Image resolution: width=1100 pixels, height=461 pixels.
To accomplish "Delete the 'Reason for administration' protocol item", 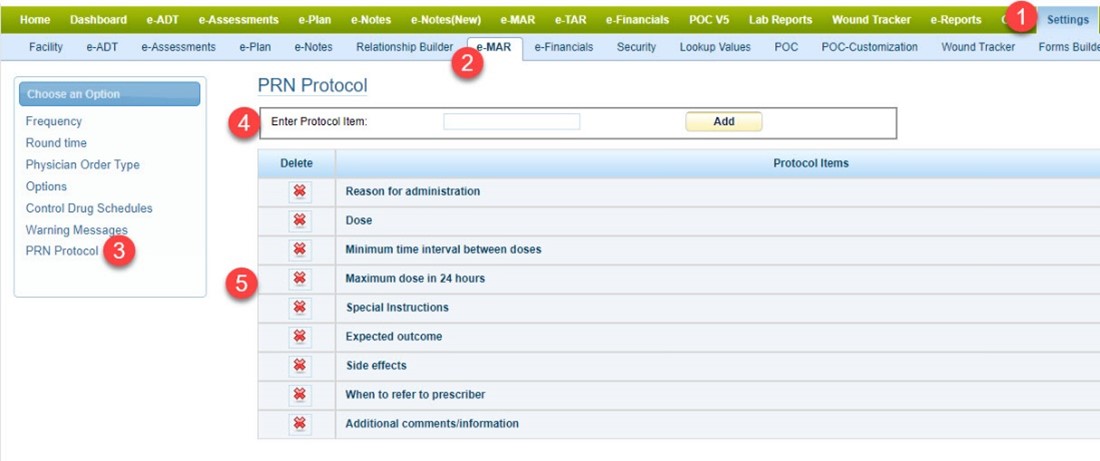I will click(299, 191).
